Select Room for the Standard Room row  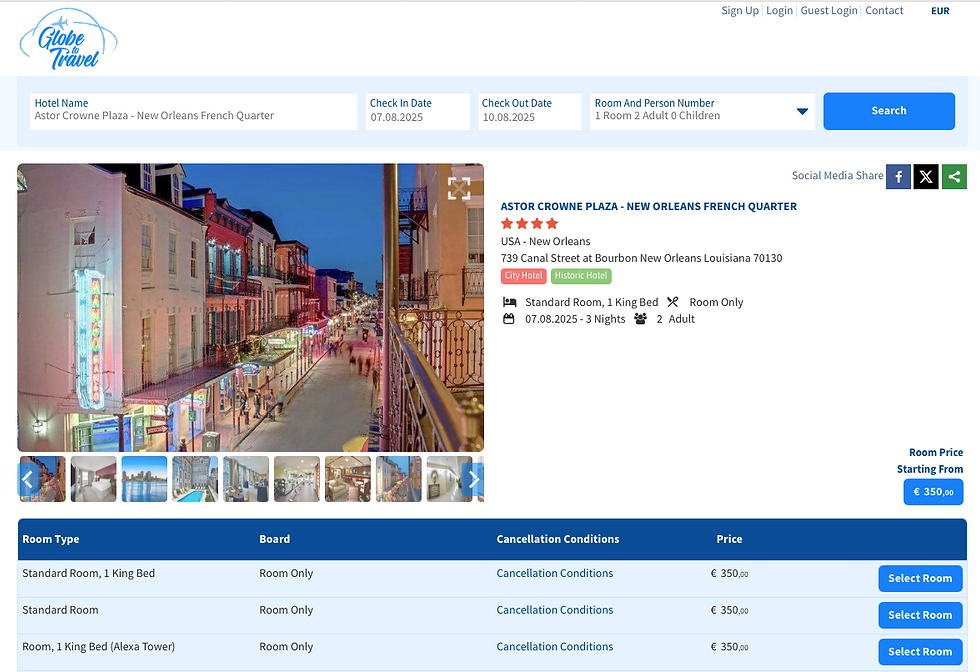(x=920, y=615)
